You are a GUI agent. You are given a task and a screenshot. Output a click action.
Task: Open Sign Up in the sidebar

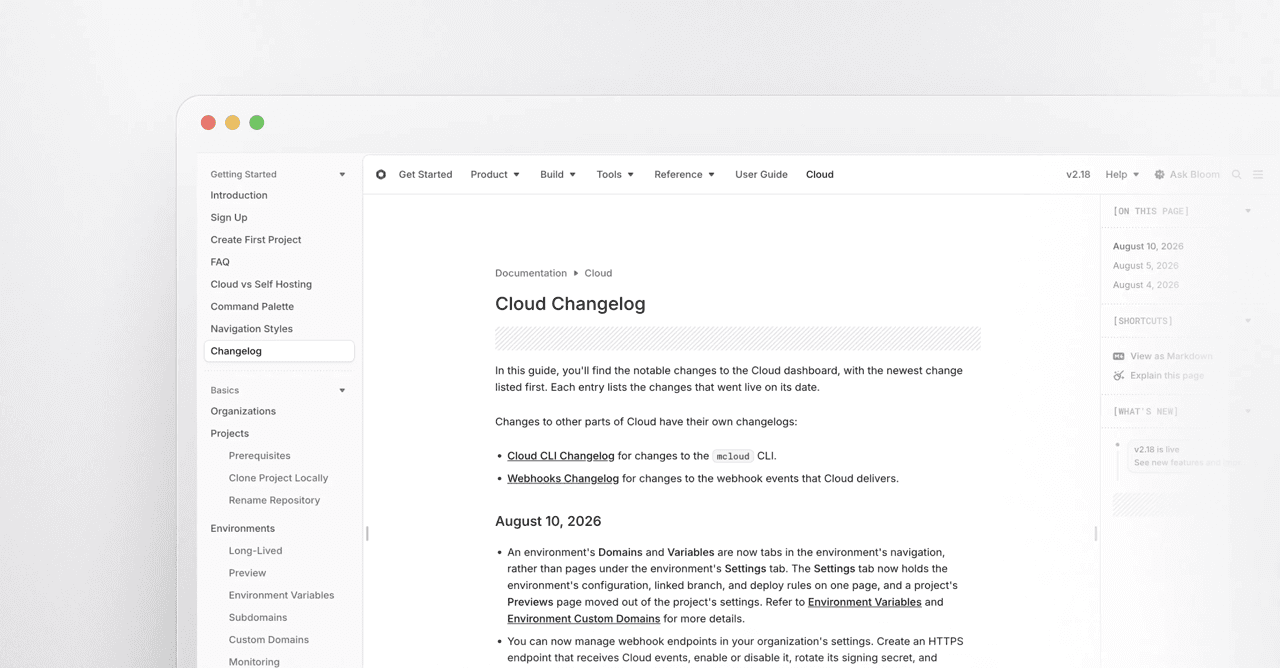pos(229,217)
